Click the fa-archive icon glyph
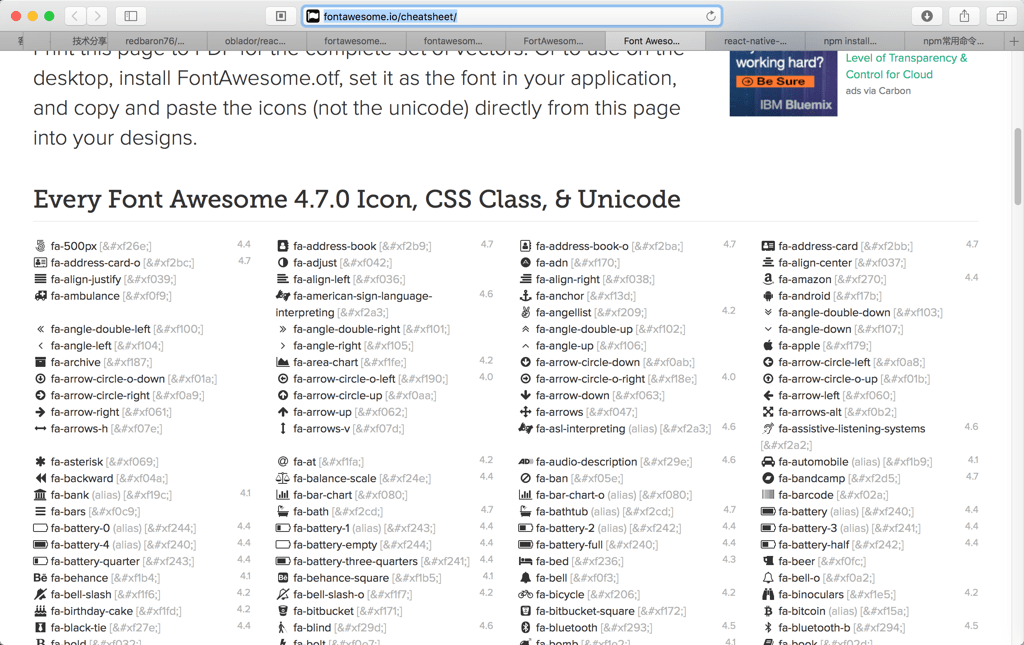1024x645 pixels. (x=40, y=362)
